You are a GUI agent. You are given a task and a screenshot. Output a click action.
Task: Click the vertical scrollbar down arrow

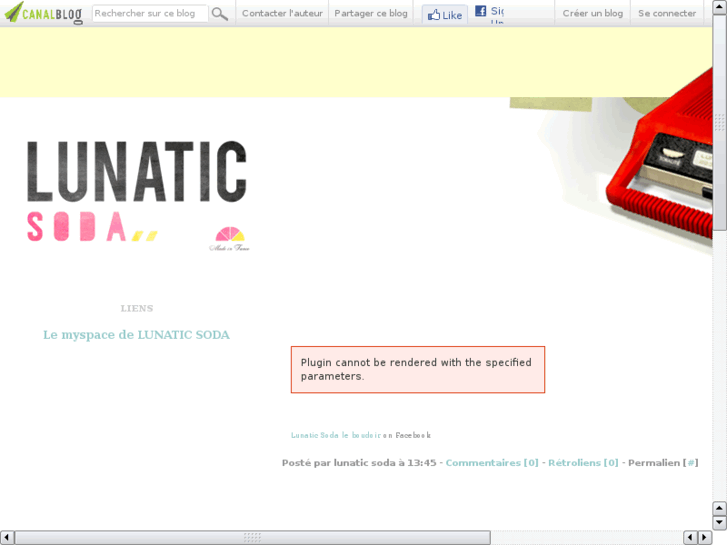pos(720,522)
